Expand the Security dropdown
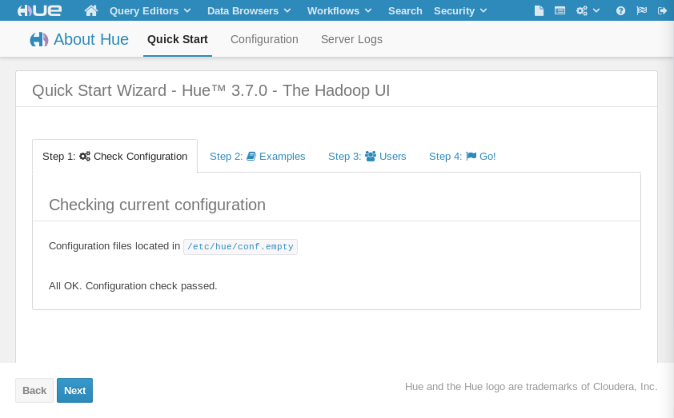This screenshot has width=674, height=418. [460, 11]
